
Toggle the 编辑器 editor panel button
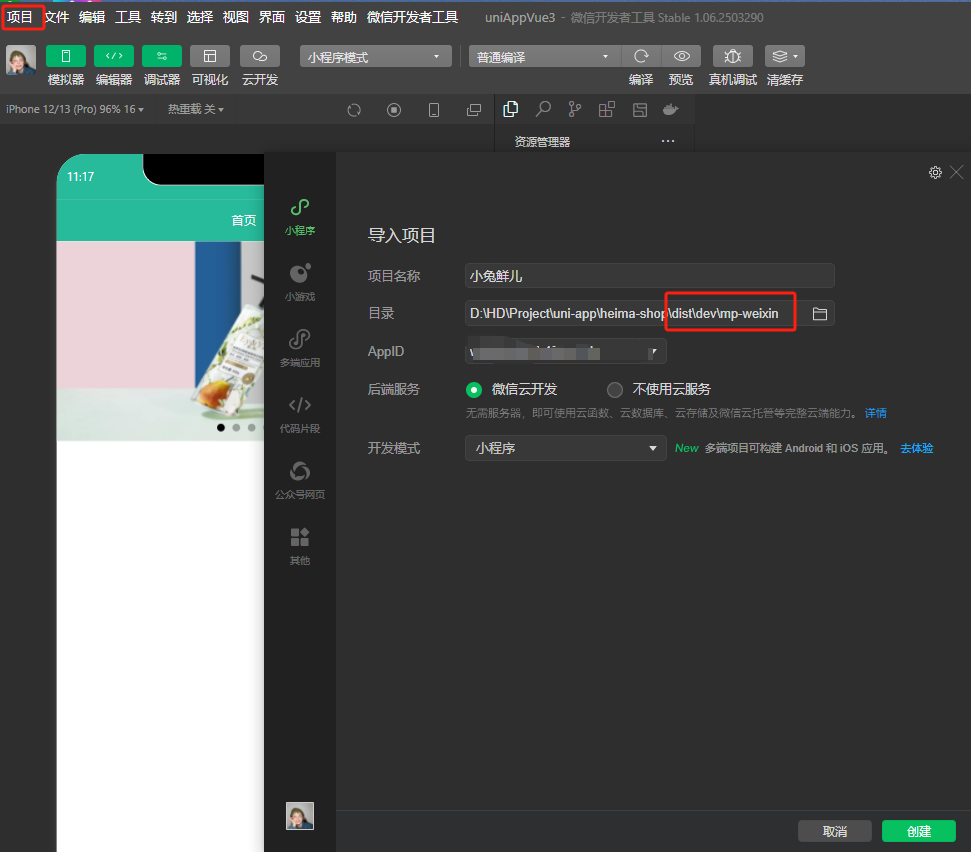[x=114, y=56]
